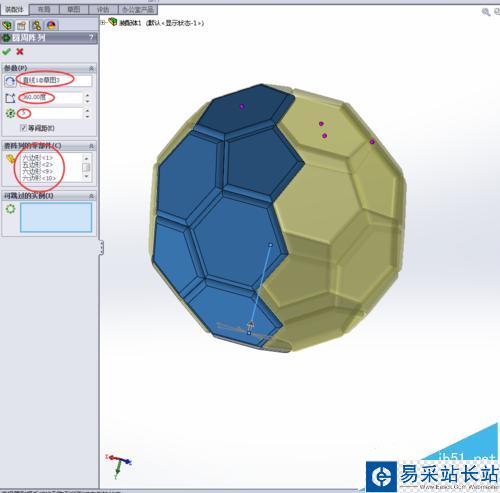500x493 pixels.
Task: Cancel the pattern with red X
Action: (20, 52)
